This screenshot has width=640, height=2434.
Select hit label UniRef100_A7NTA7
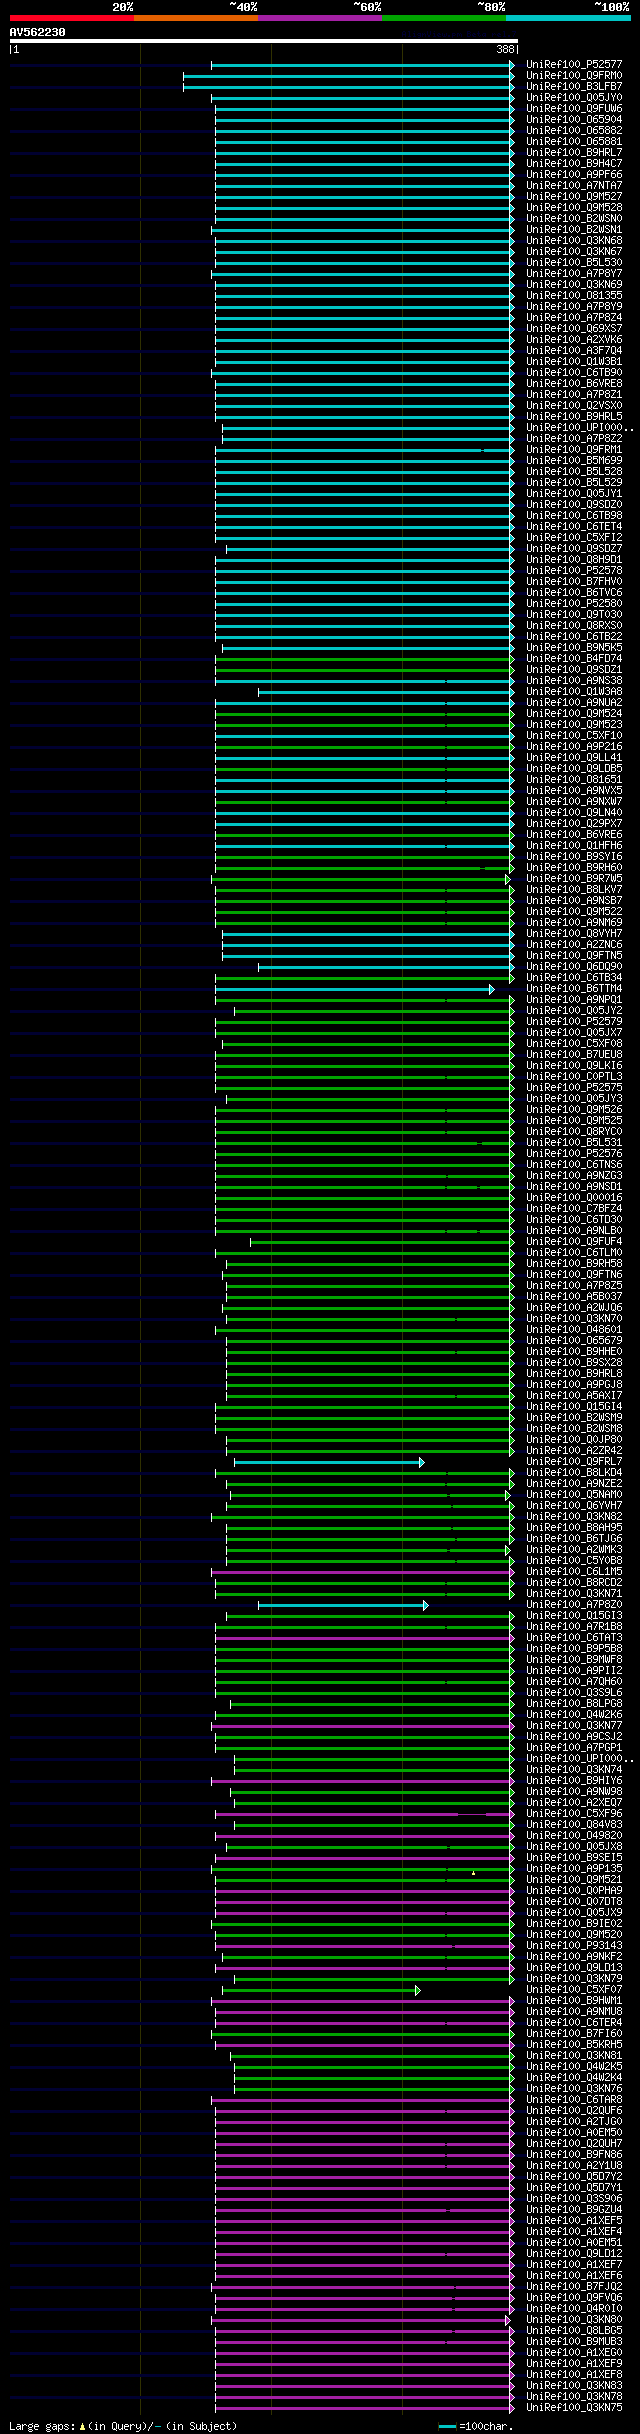click(574, 186)
